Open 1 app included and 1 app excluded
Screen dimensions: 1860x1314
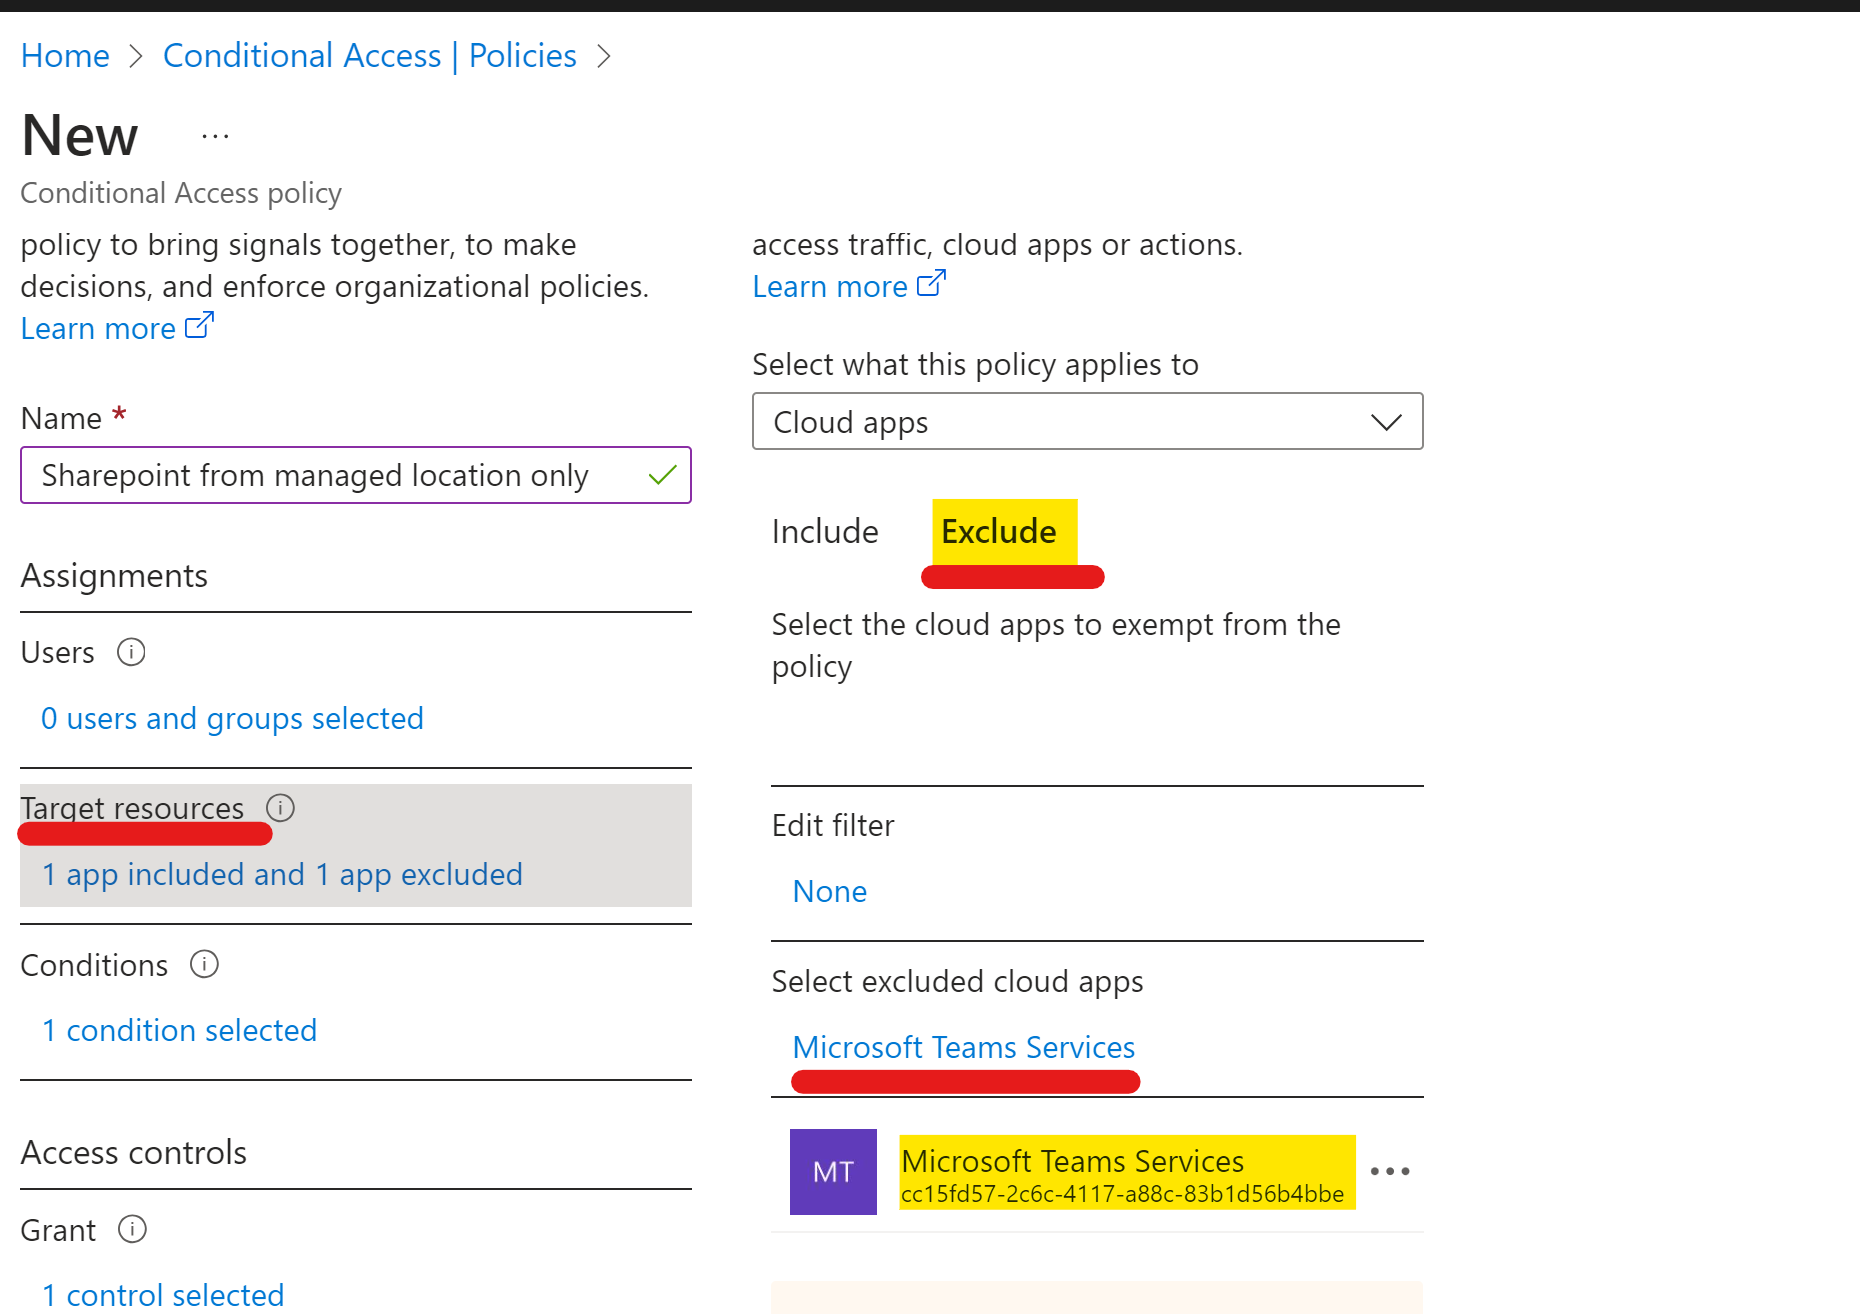[x=282, y=874]
